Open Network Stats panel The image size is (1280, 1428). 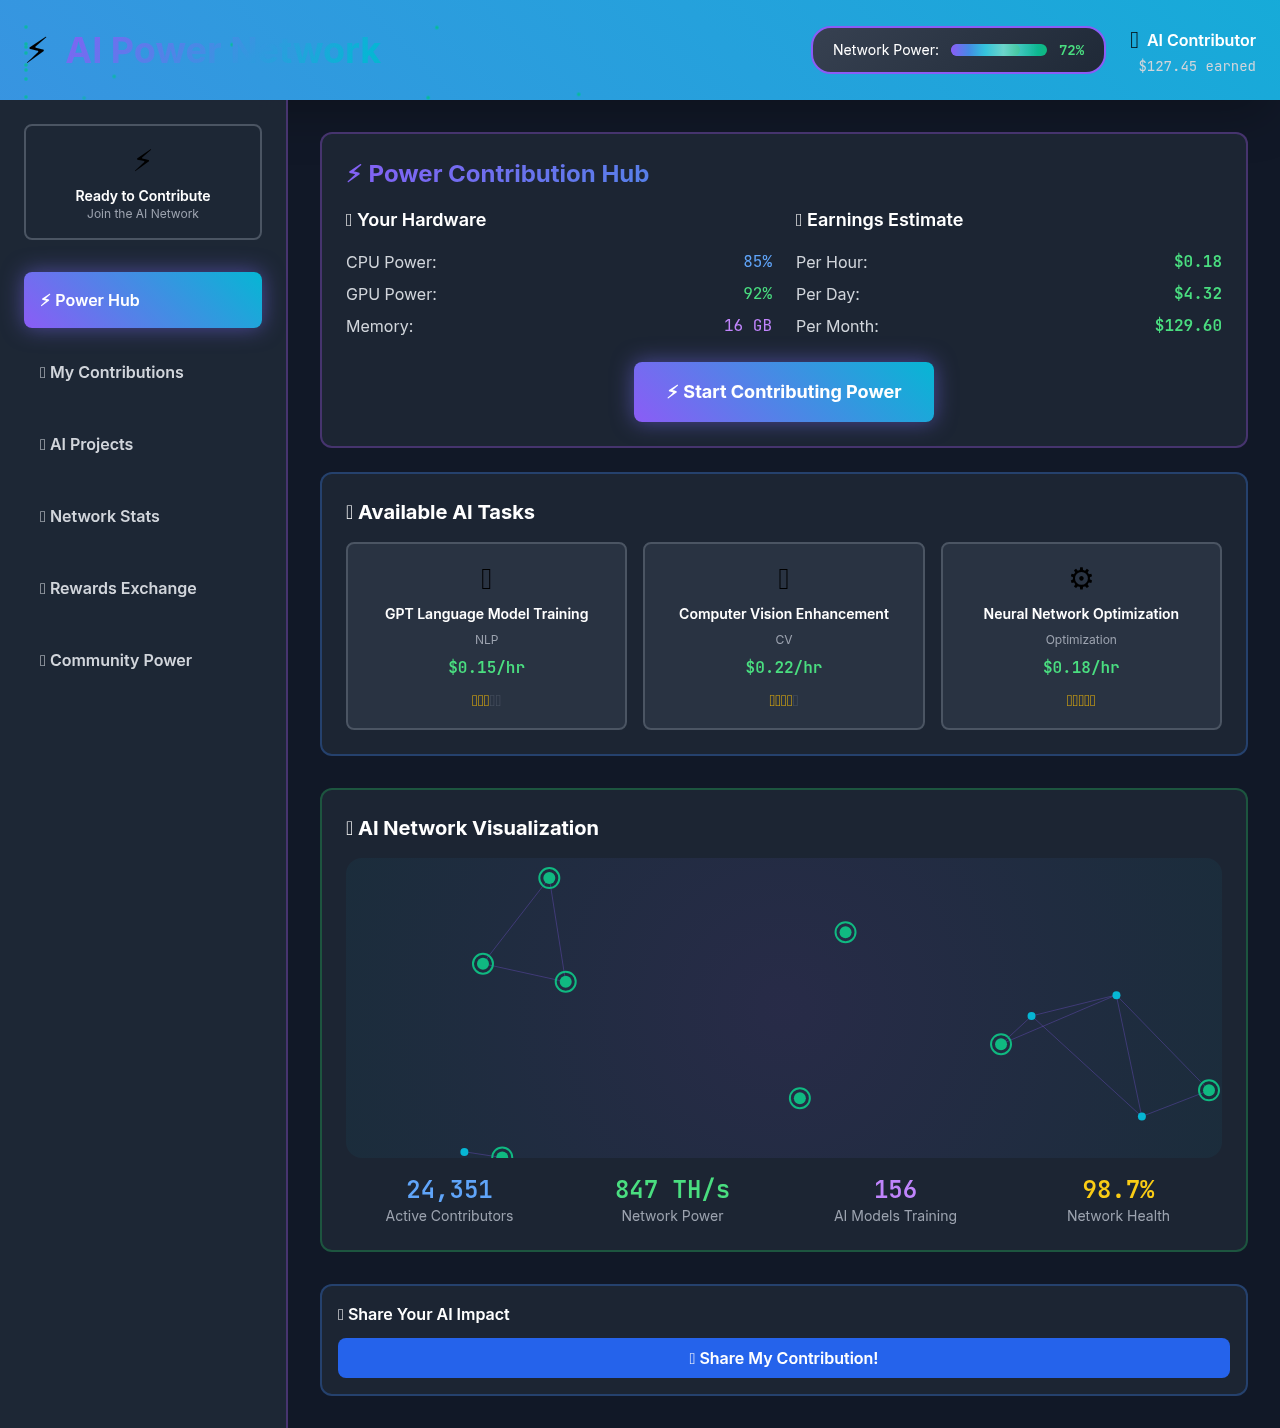click(100, 516)
